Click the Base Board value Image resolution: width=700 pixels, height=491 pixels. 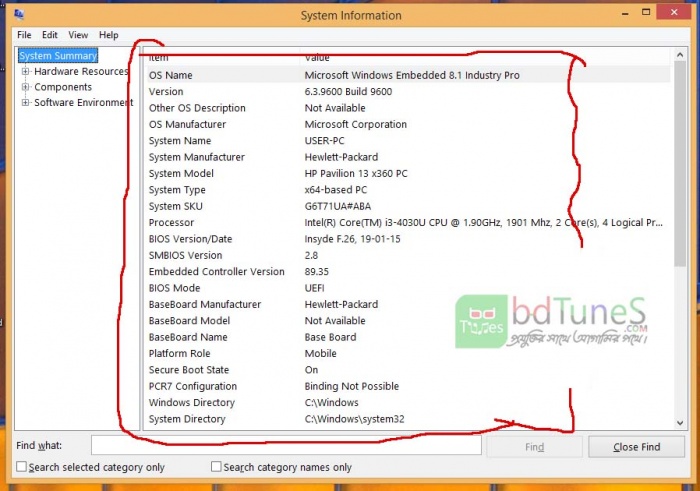[330, 337]
